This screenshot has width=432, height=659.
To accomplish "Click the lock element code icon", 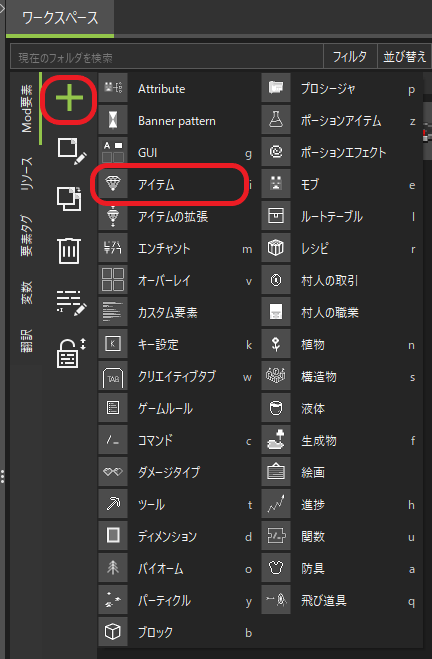I will [71, 352].
